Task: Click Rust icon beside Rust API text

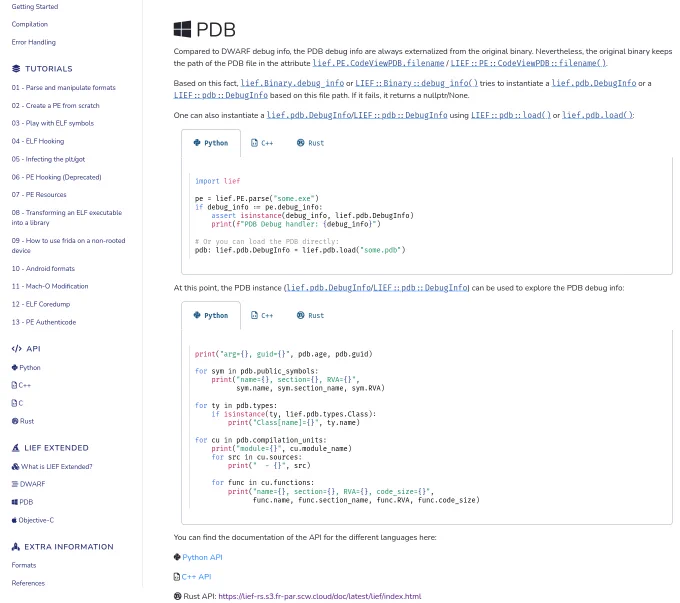Action: pos(177,596)
